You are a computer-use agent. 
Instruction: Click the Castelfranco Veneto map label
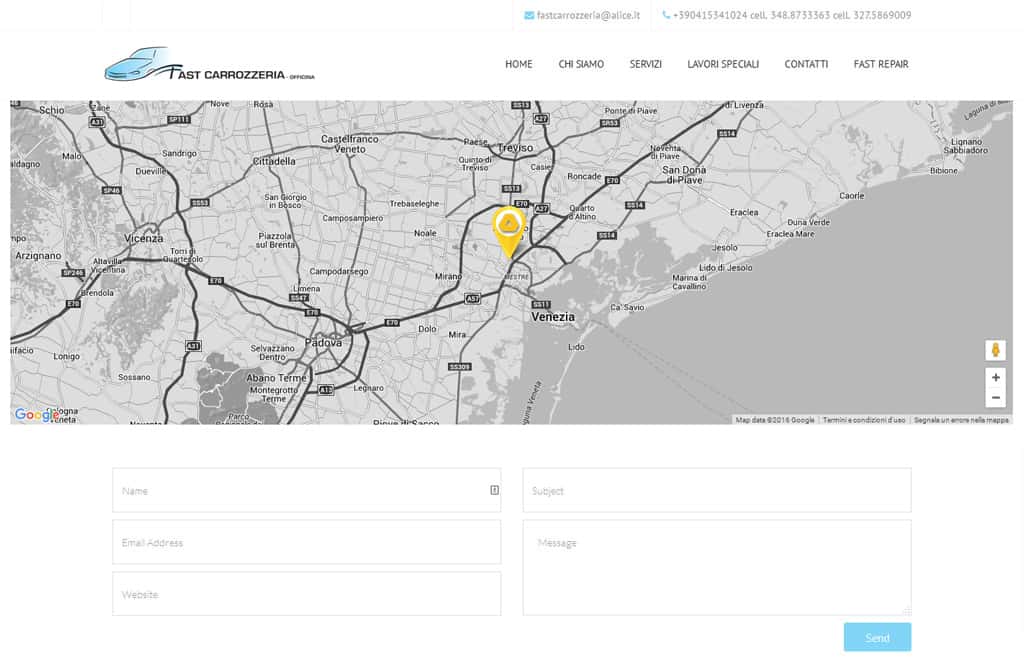click(349, 144)
